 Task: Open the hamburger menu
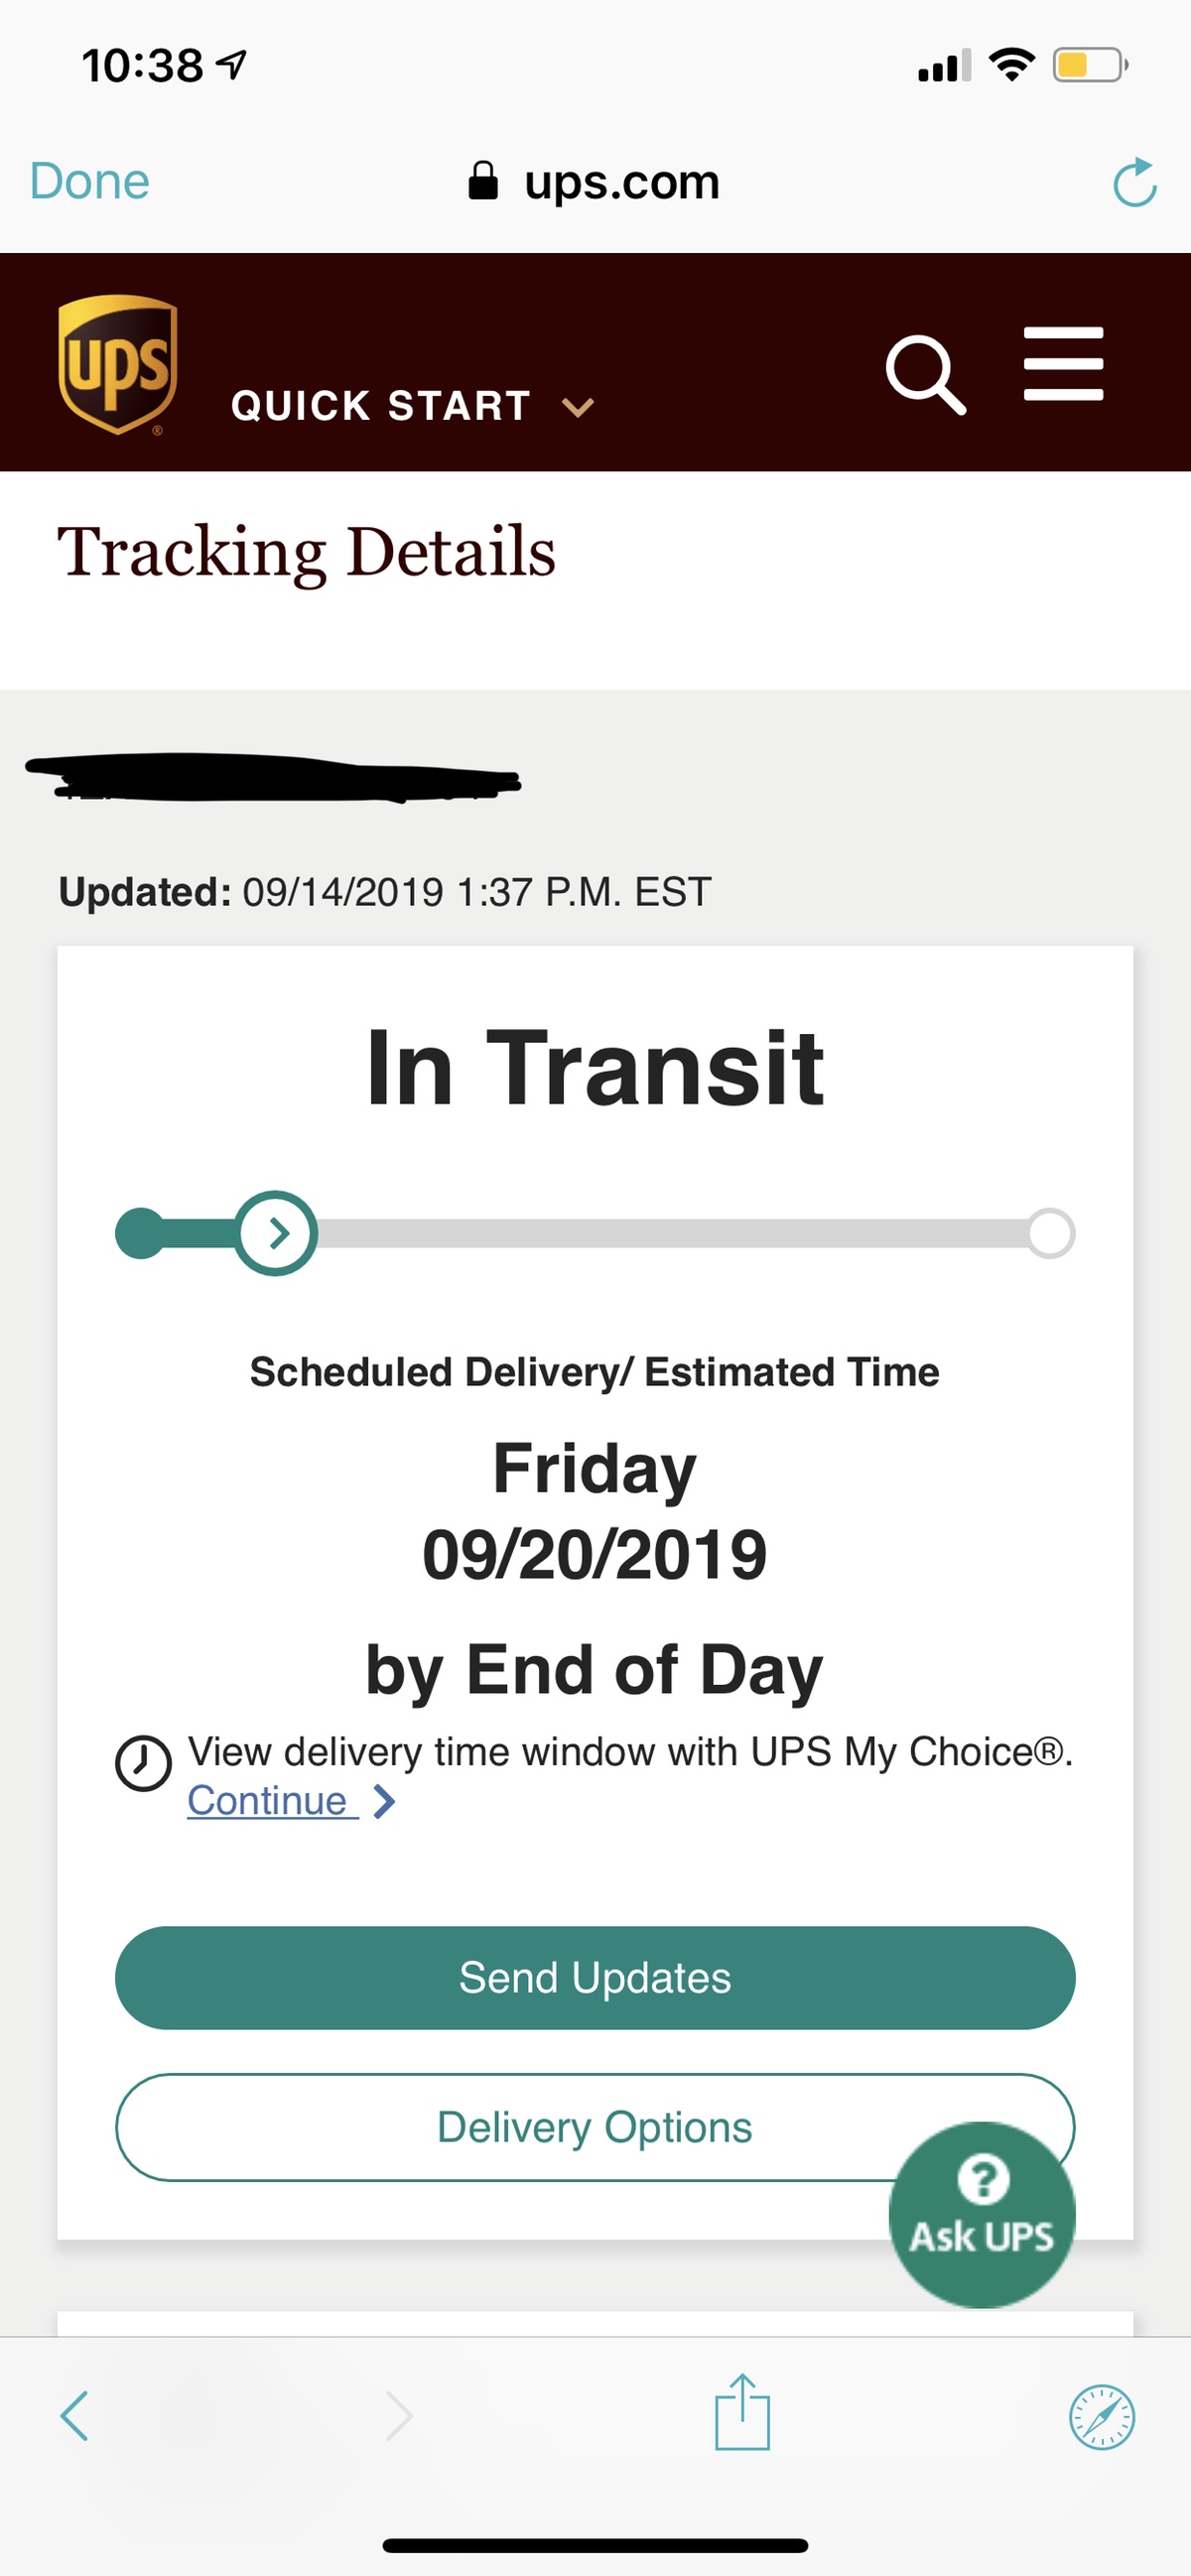pos(1063,363)
